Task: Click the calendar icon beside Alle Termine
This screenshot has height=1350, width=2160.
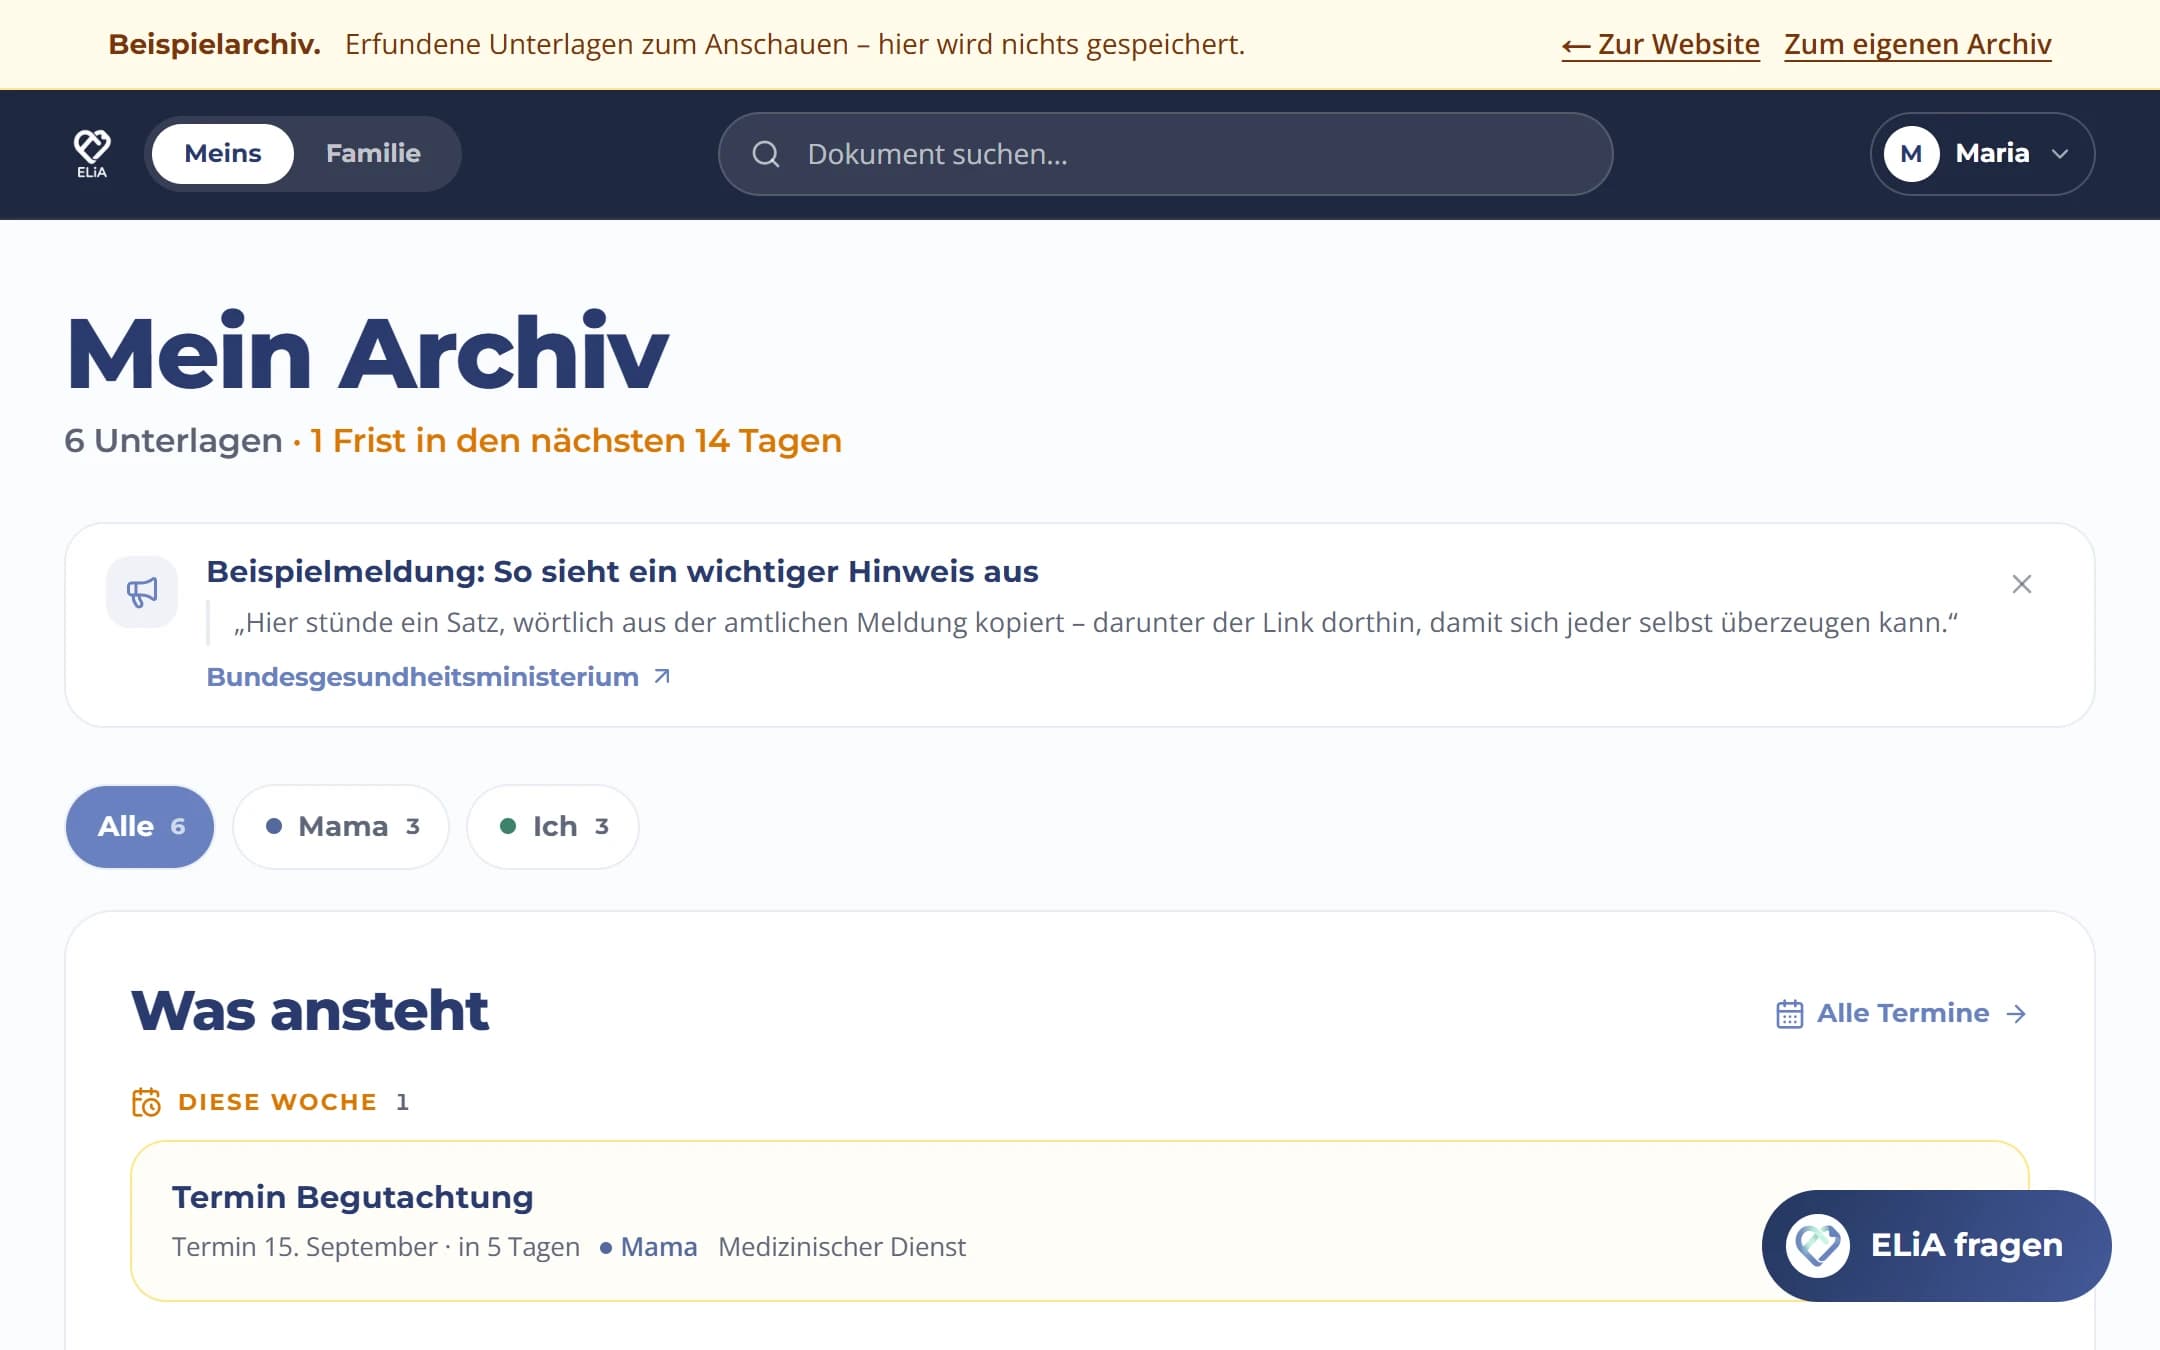Action: [1789, 1014]
